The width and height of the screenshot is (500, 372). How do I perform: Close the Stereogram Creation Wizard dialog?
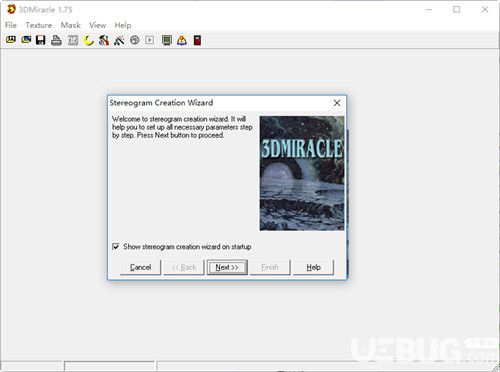[x=337, y=103]
